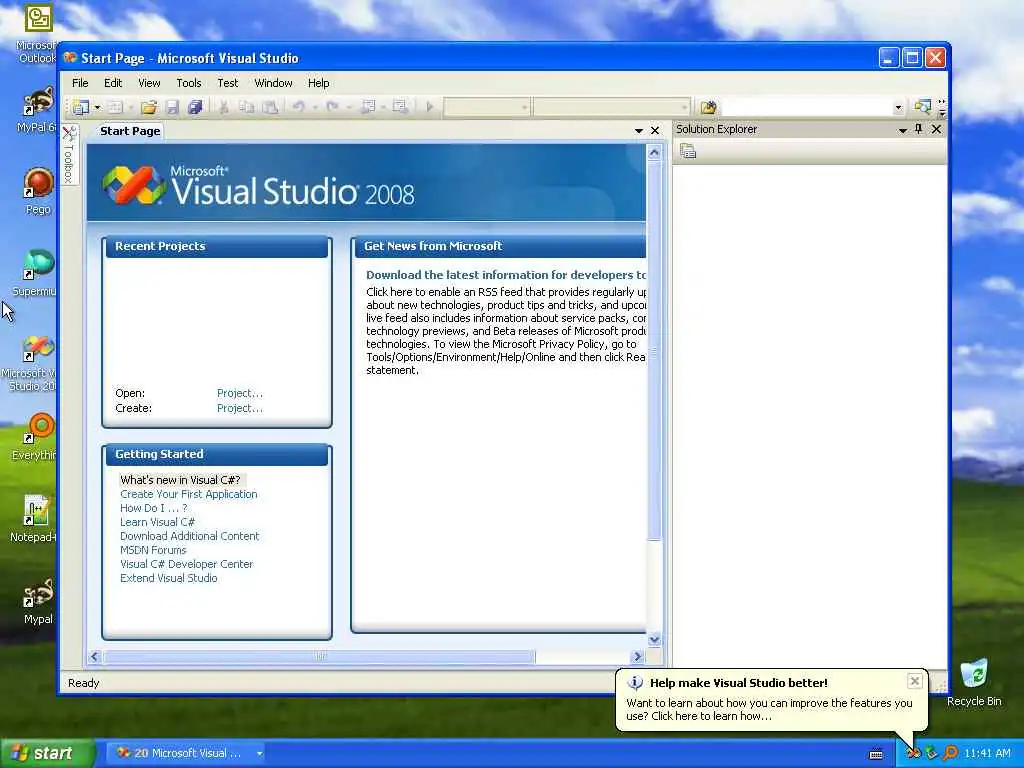
Task: Open the File menu
Action: point(80,83)
